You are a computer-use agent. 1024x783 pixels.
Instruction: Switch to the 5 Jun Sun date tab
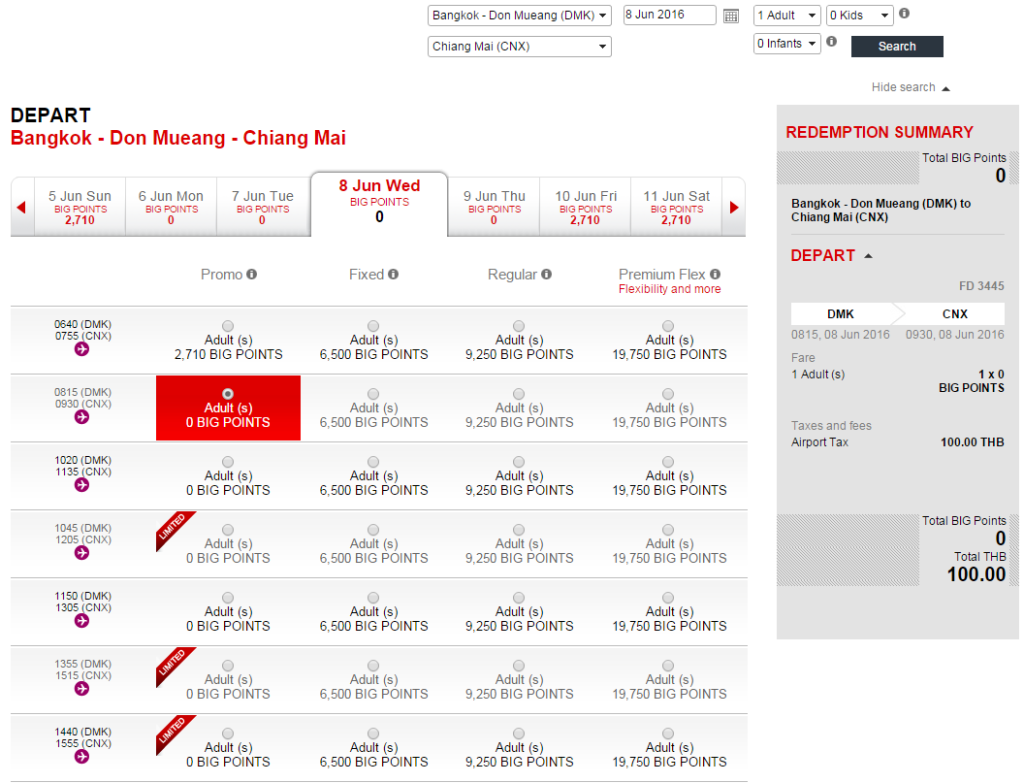click(80, 207)
